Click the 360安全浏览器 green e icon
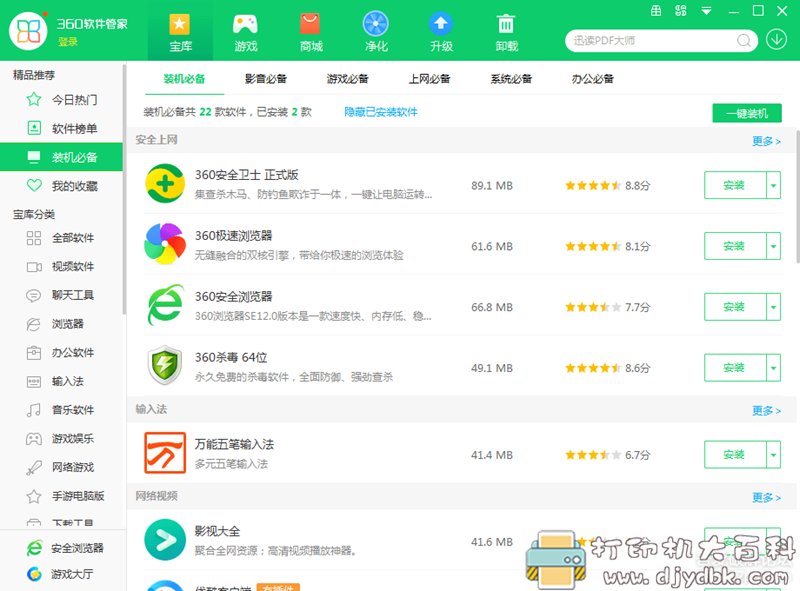Viewport: 800px width, 591px height. click(165, 305)
